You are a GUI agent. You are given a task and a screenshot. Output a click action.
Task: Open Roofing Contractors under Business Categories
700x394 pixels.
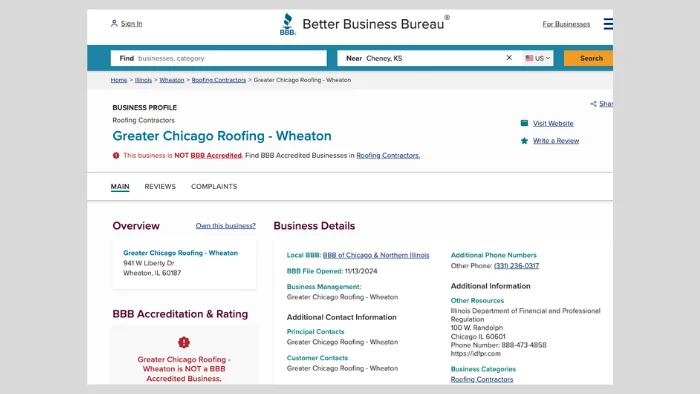tap(482, 379)
